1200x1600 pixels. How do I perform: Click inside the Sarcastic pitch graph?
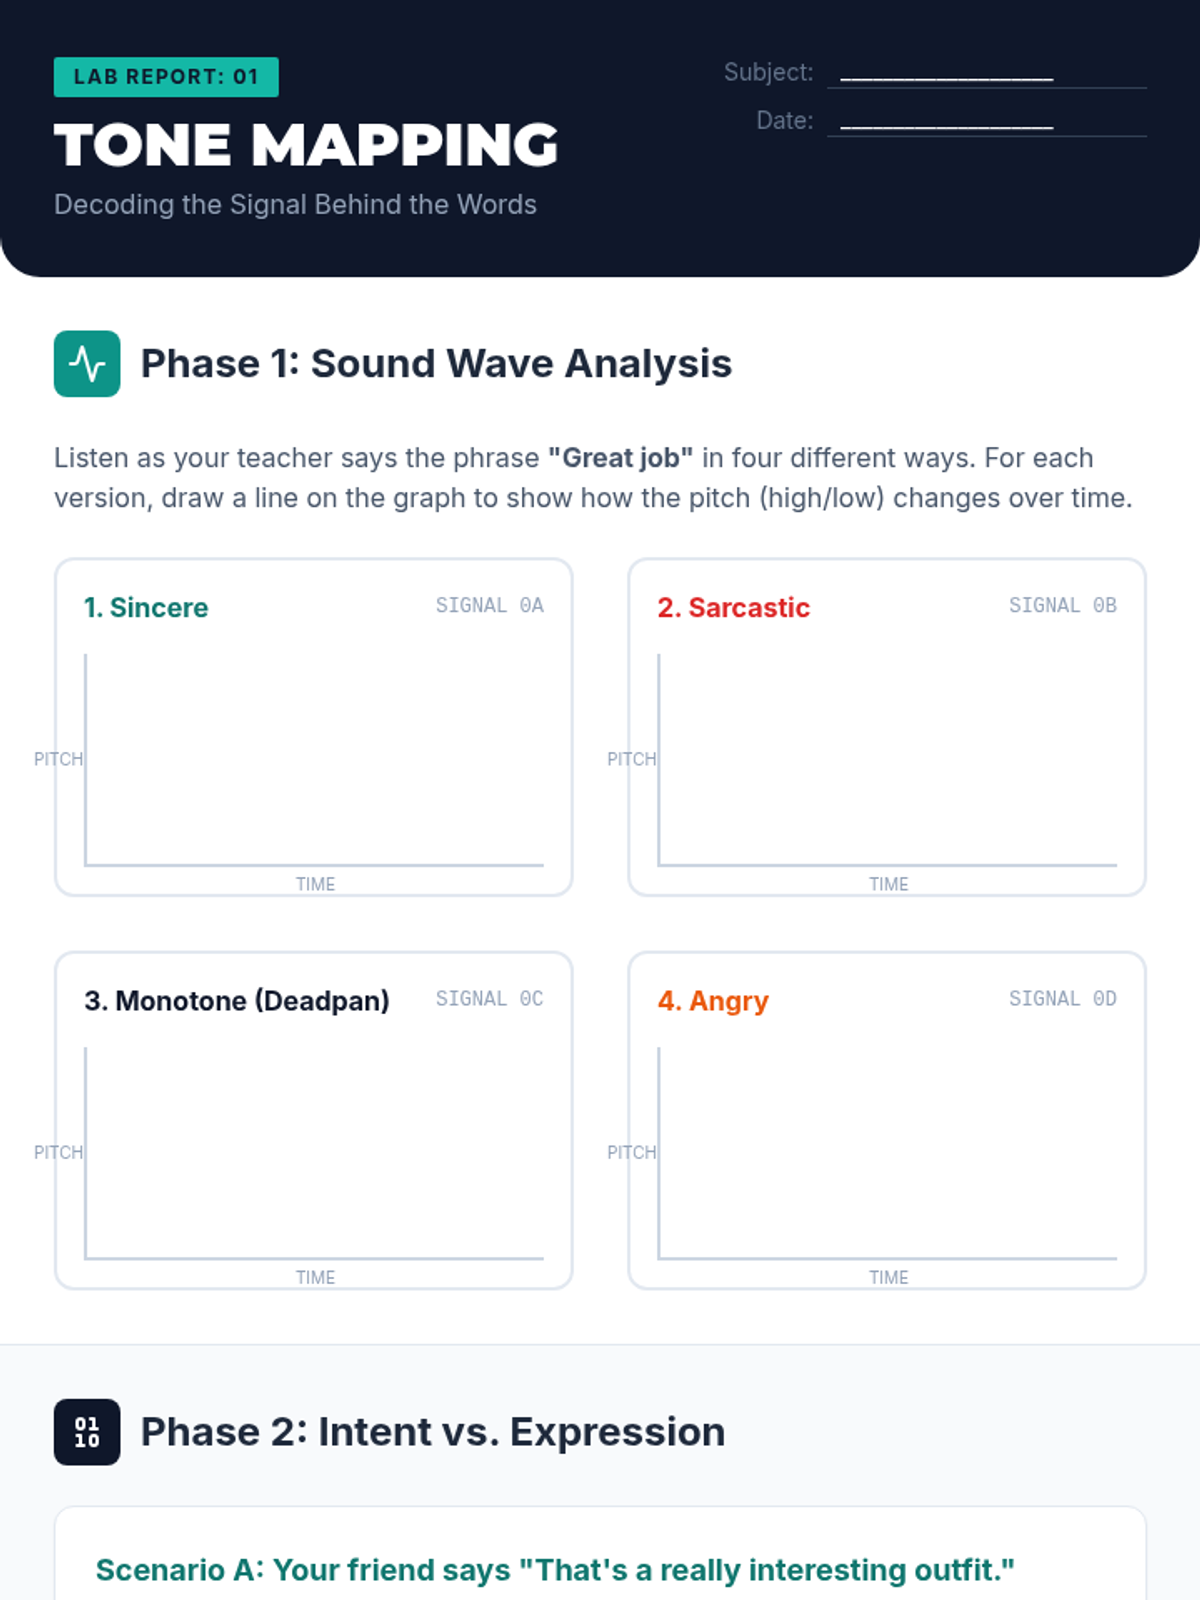888,760
